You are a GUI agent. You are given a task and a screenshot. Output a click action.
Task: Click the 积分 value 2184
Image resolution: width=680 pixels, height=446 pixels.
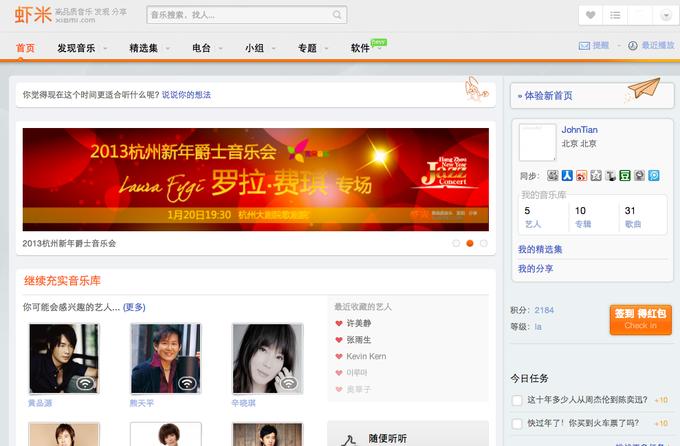click(x=544, y=310)
